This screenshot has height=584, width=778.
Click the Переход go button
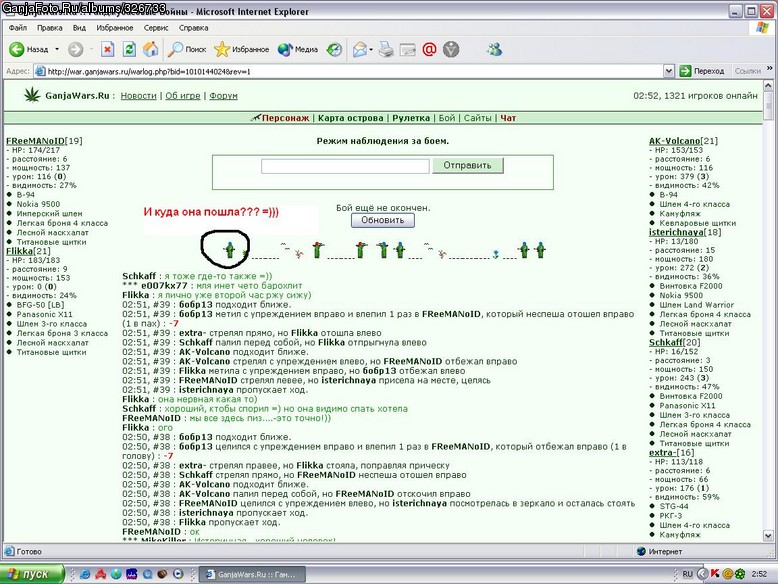coord(702,71)
